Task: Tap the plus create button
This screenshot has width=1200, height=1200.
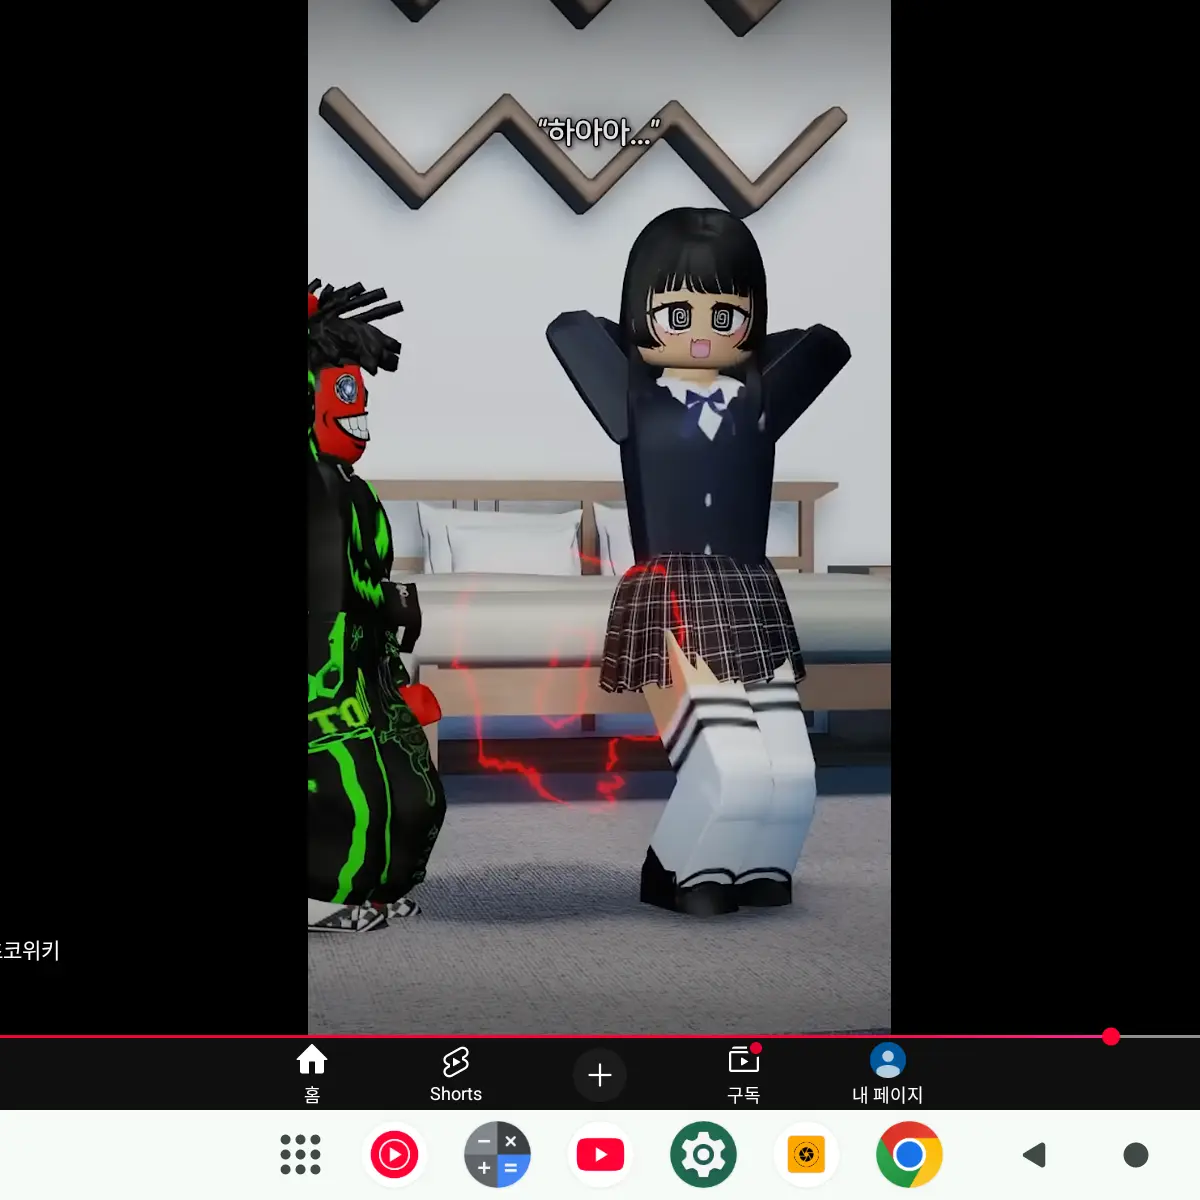Action: click(600, 1075)
